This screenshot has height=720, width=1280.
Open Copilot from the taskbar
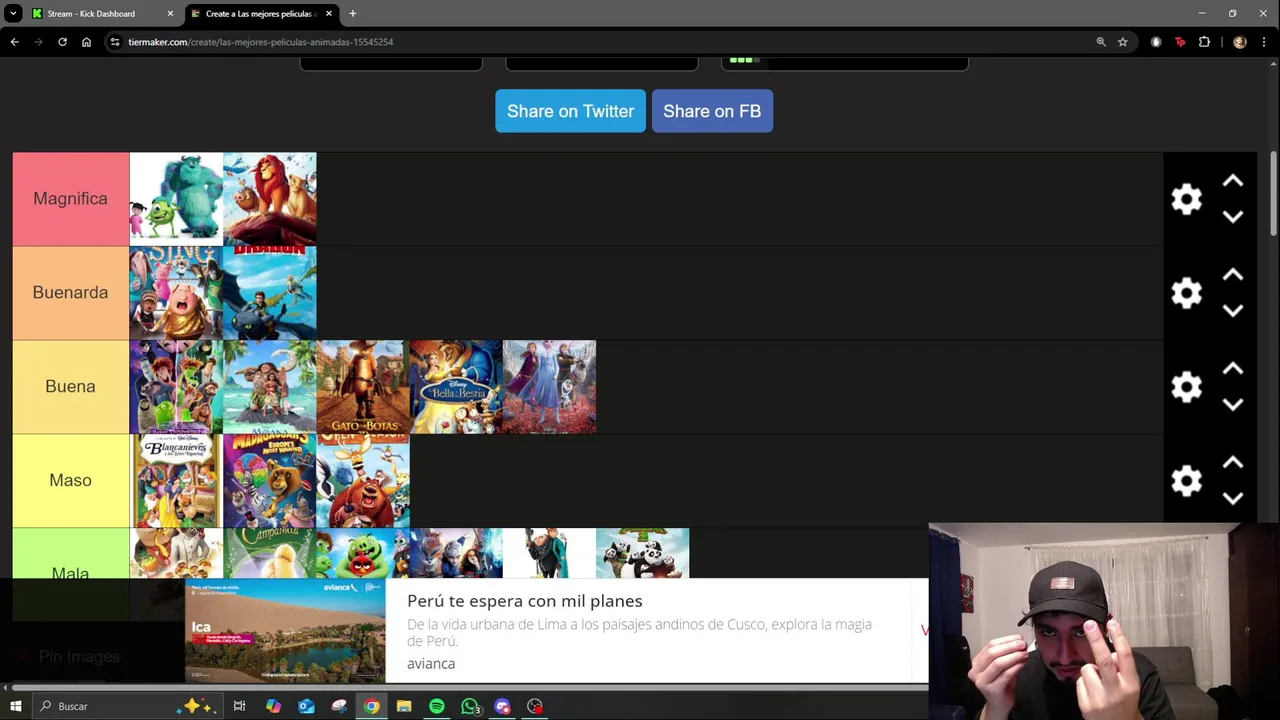click(273, 706)
